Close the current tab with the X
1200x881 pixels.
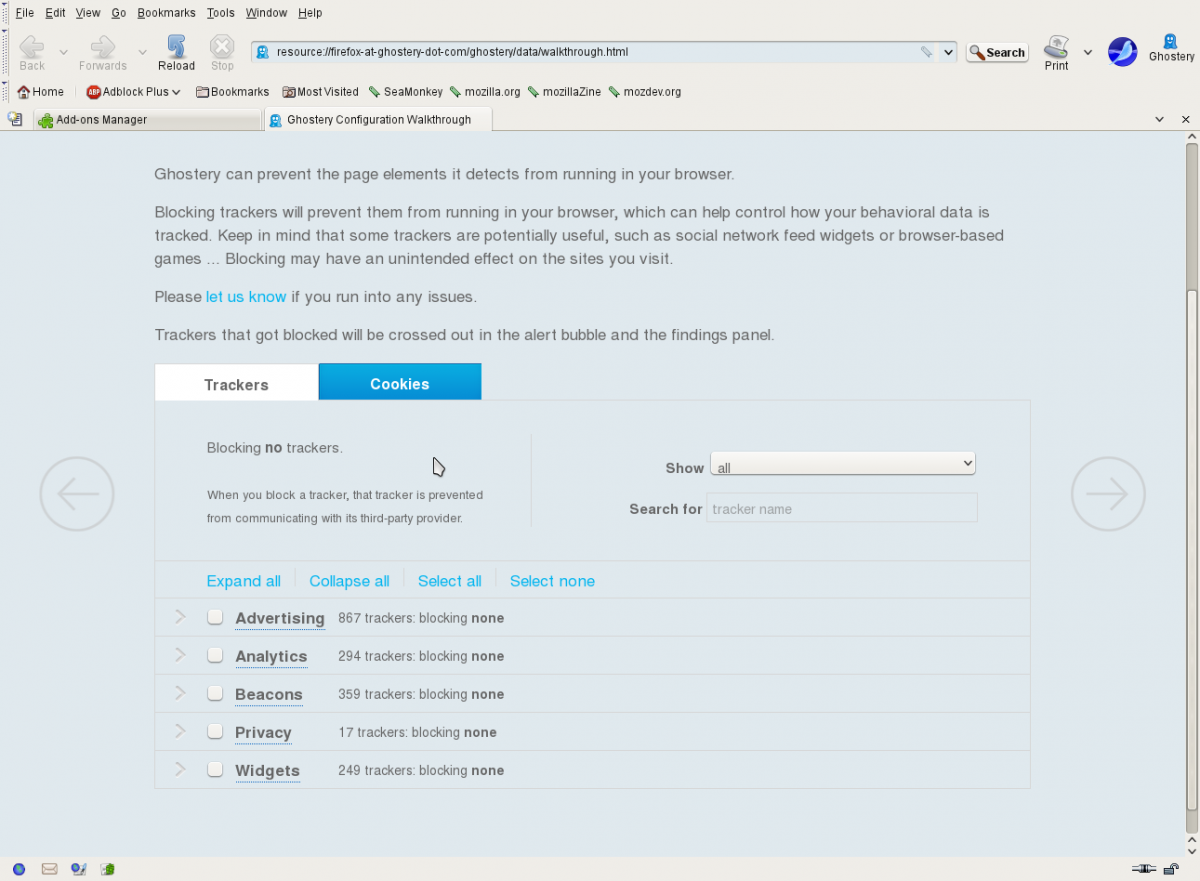(1186, 119)
